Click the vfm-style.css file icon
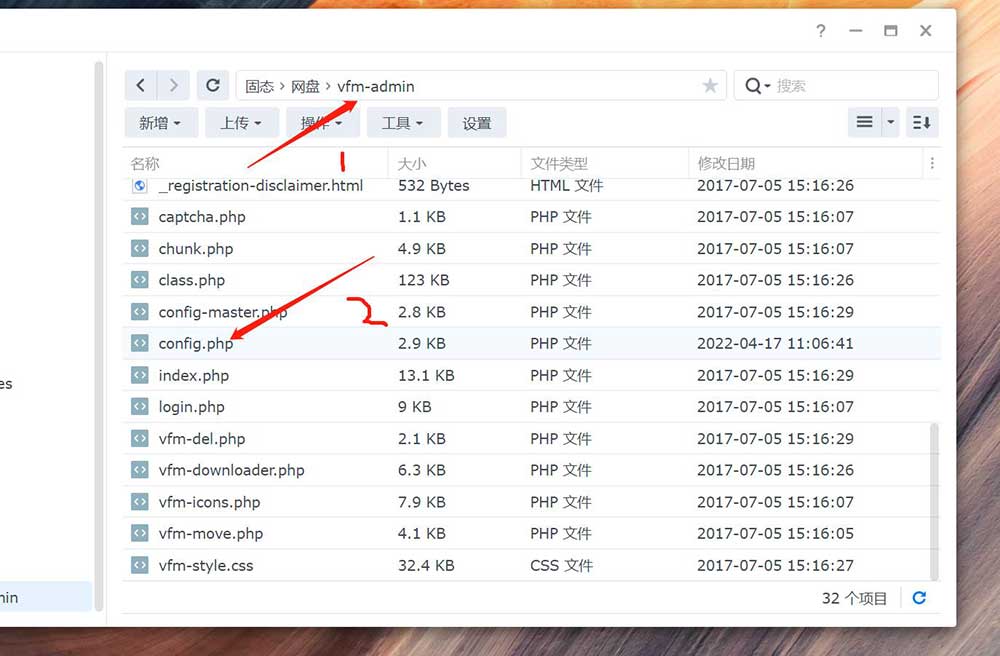This screenshot has height=656, width=1000. [140, 565]
